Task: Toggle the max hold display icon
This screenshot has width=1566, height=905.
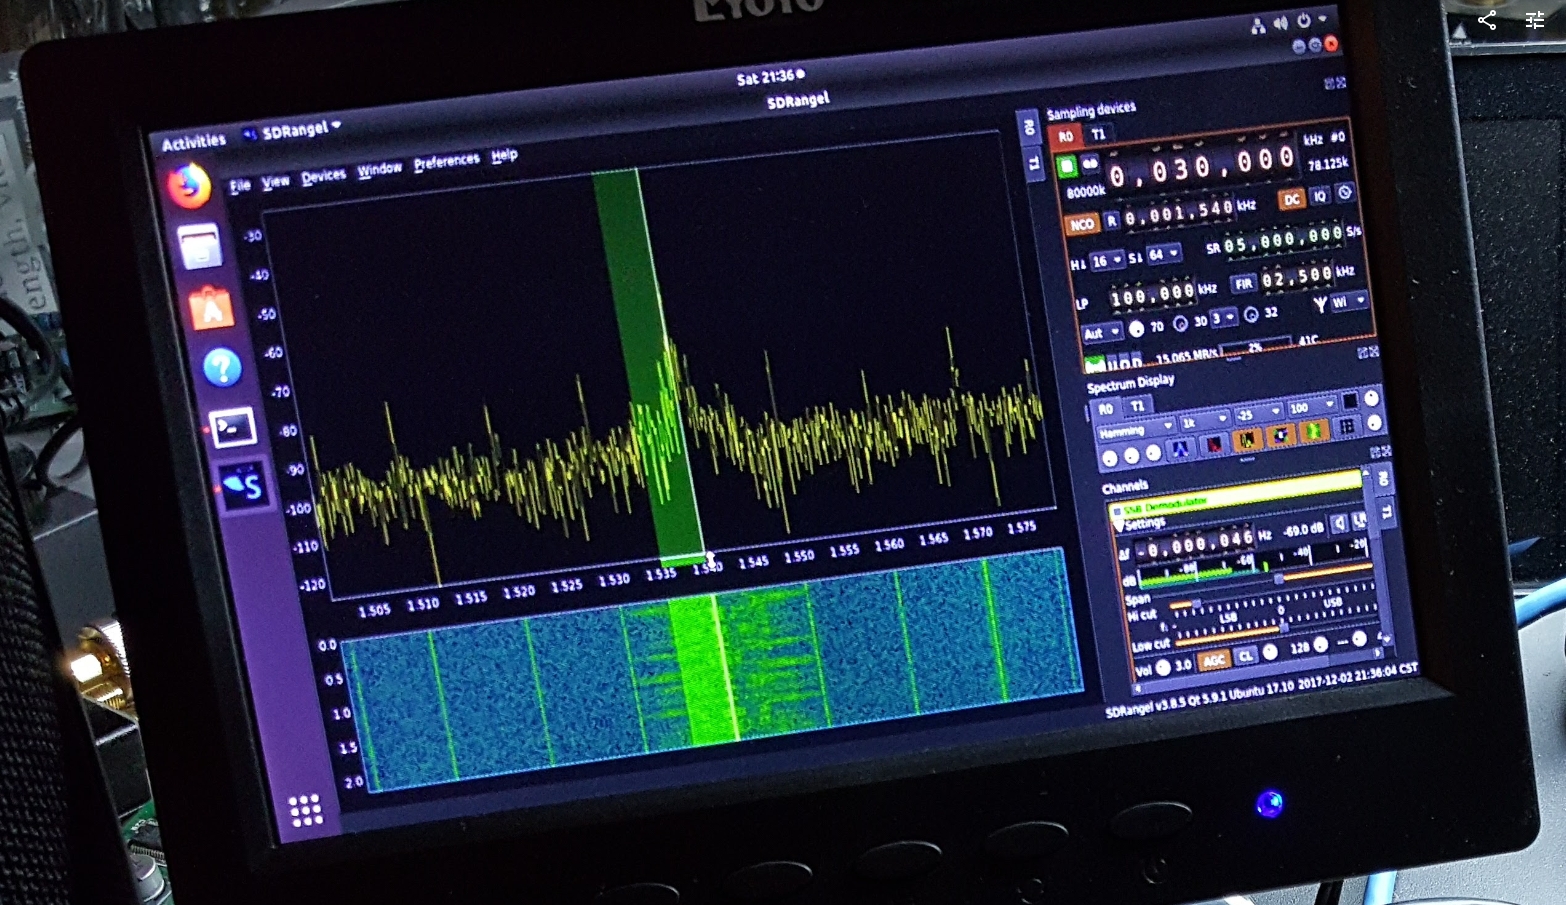Action: click(1280, 435)
